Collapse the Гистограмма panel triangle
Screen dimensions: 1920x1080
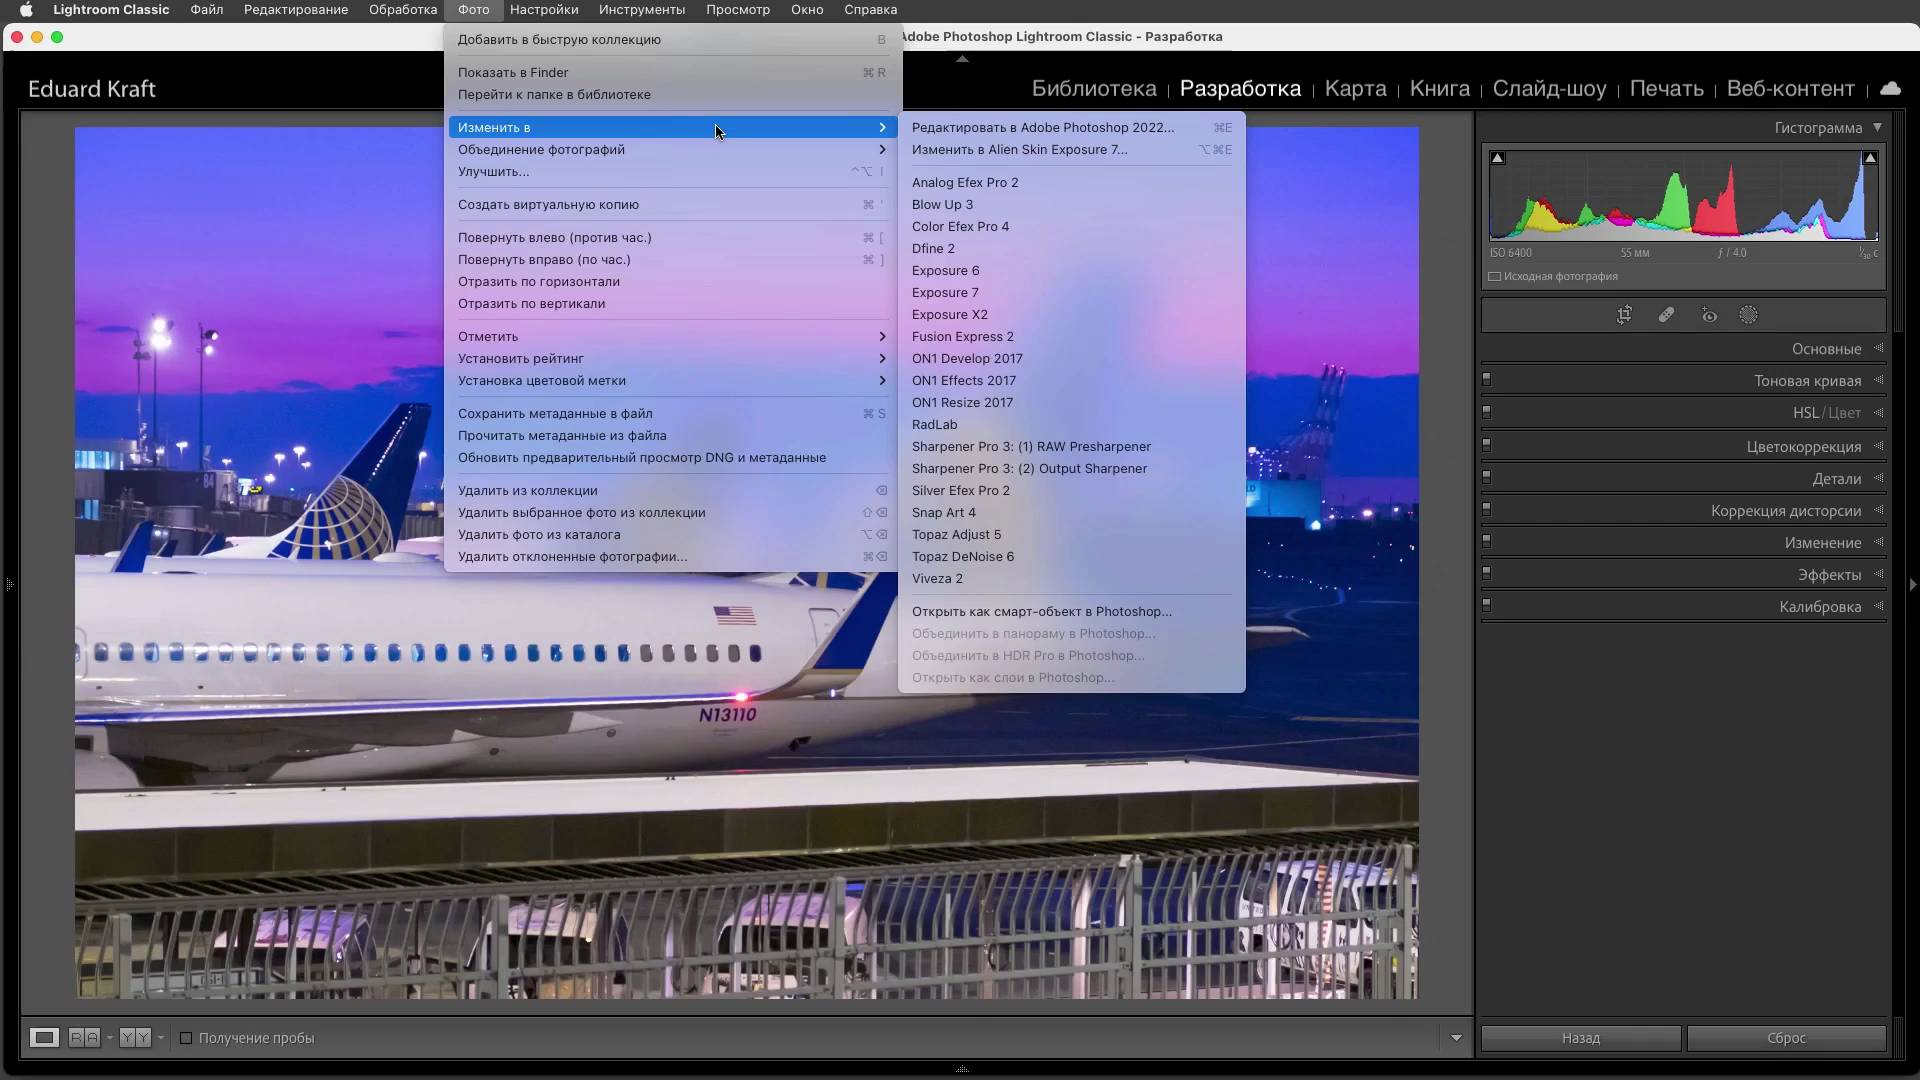pyautogui.click(x=1877, y=128)
